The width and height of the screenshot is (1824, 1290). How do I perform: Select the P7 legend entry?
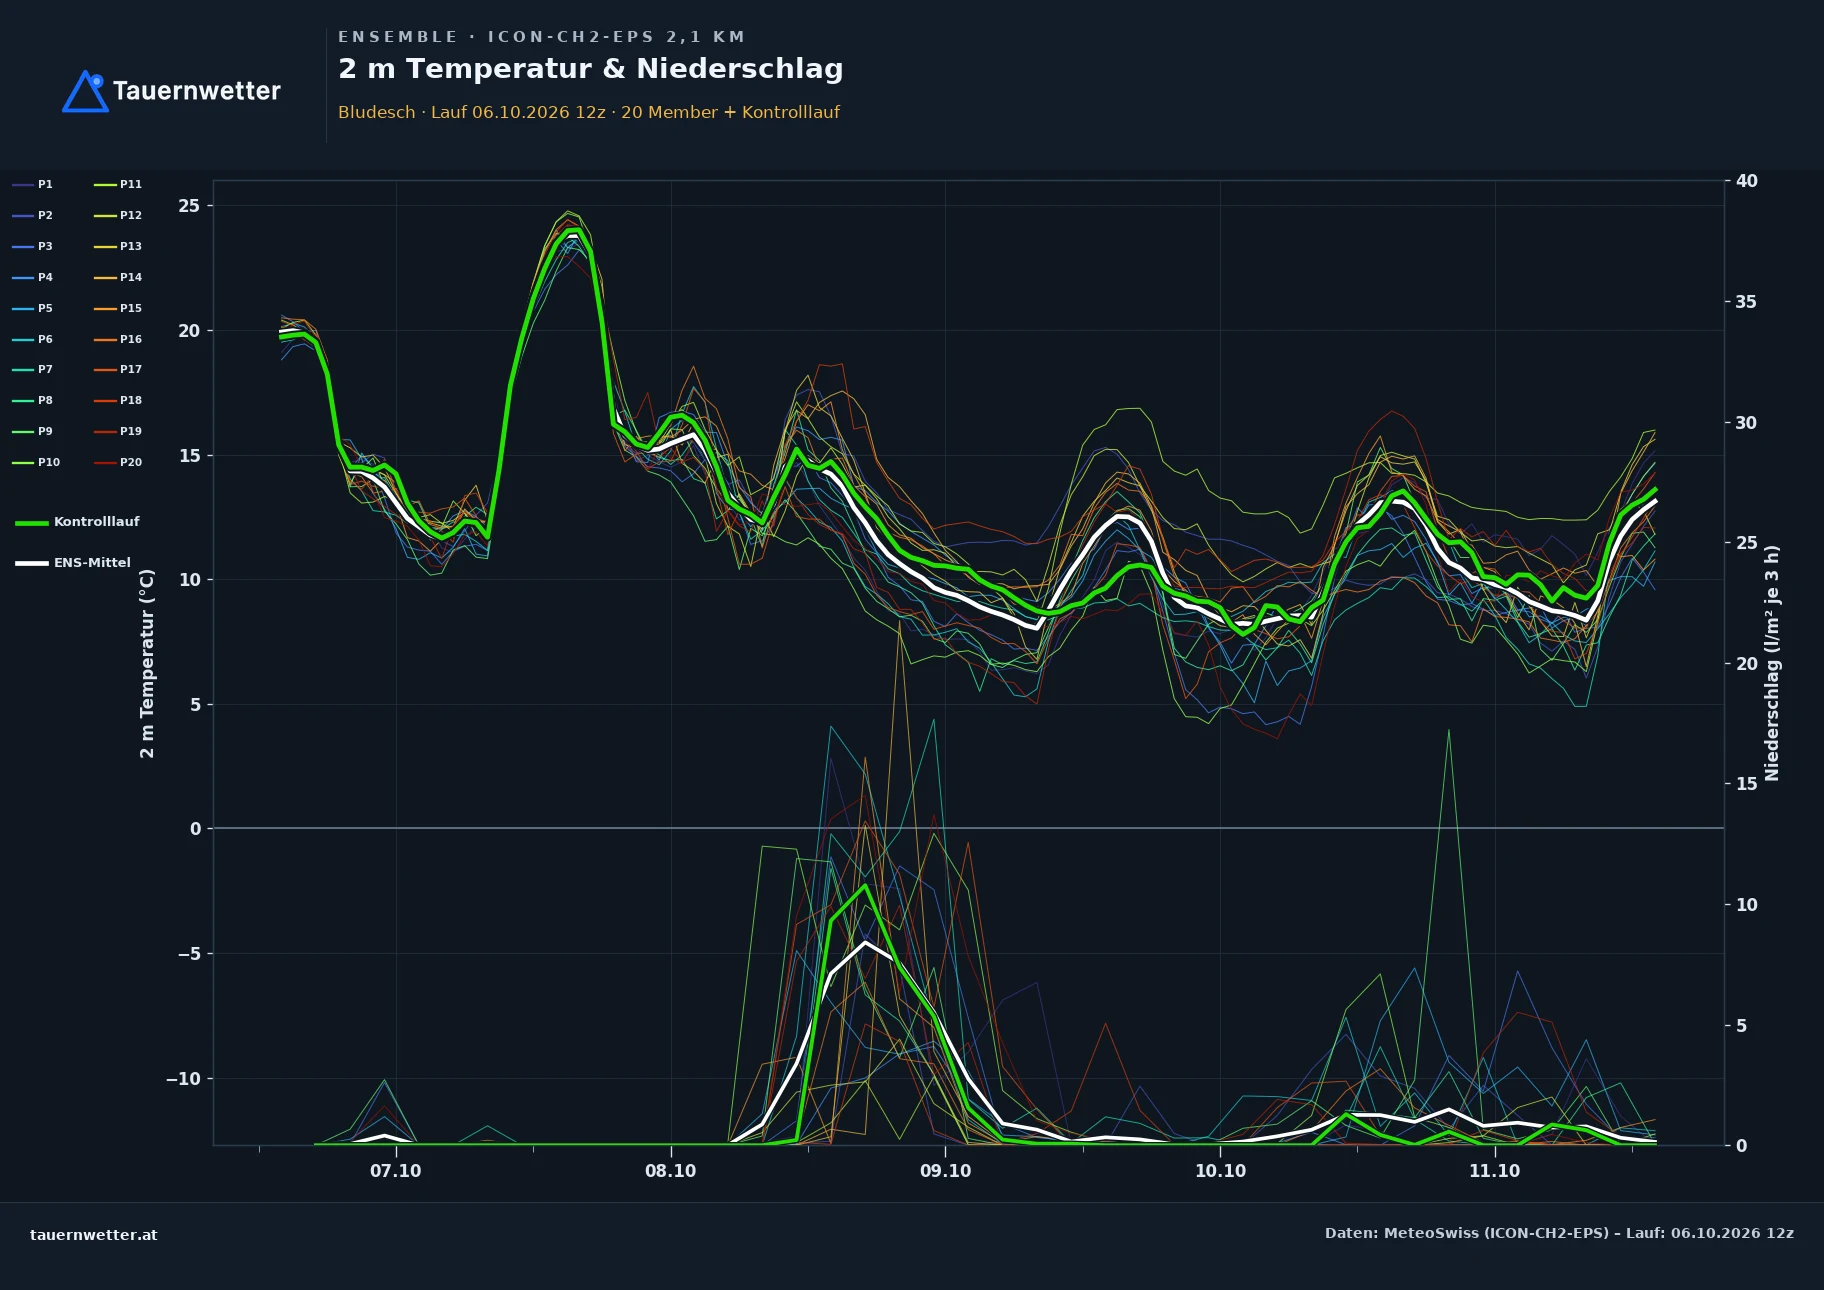point(33,369)
